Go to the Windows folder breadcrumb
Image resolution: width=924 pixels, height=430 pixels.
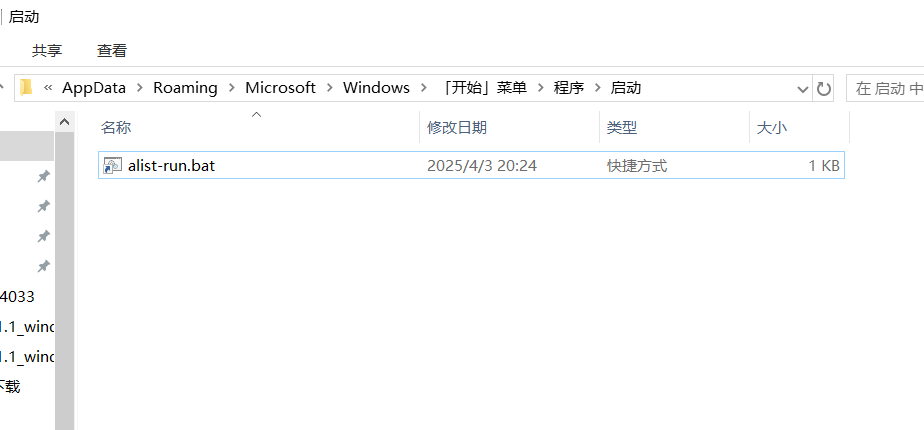coord(376,88)
